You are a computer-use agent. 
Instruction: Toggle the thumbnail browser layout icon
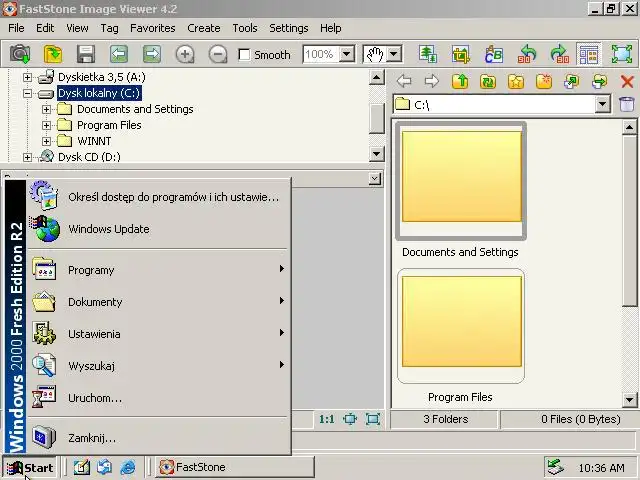589,54
